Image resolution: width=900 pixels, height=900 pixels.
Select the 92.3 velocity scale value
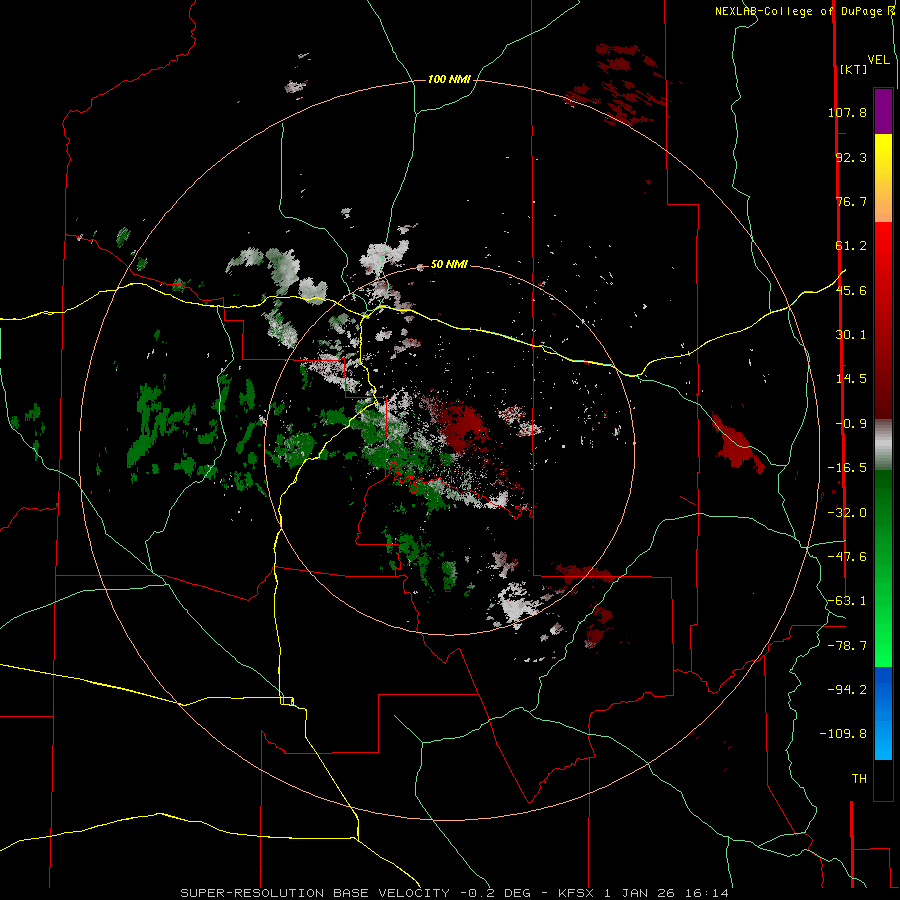click(x=851, y=157)
